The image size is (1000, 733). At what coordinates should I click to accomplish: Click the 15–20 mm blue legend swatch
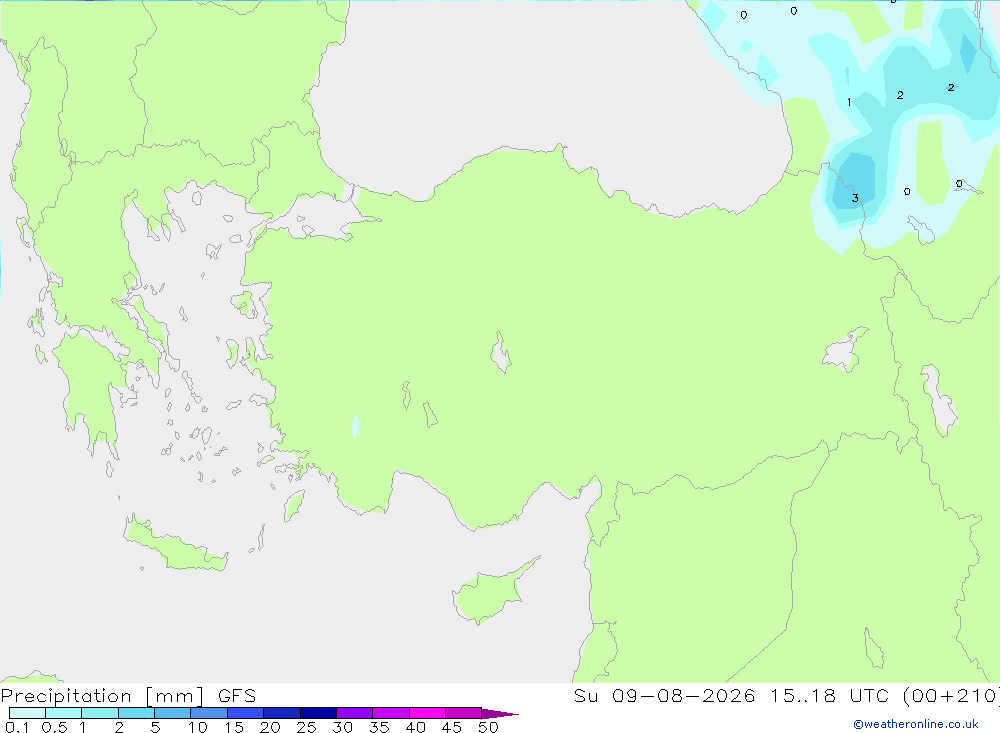[246, 713]
